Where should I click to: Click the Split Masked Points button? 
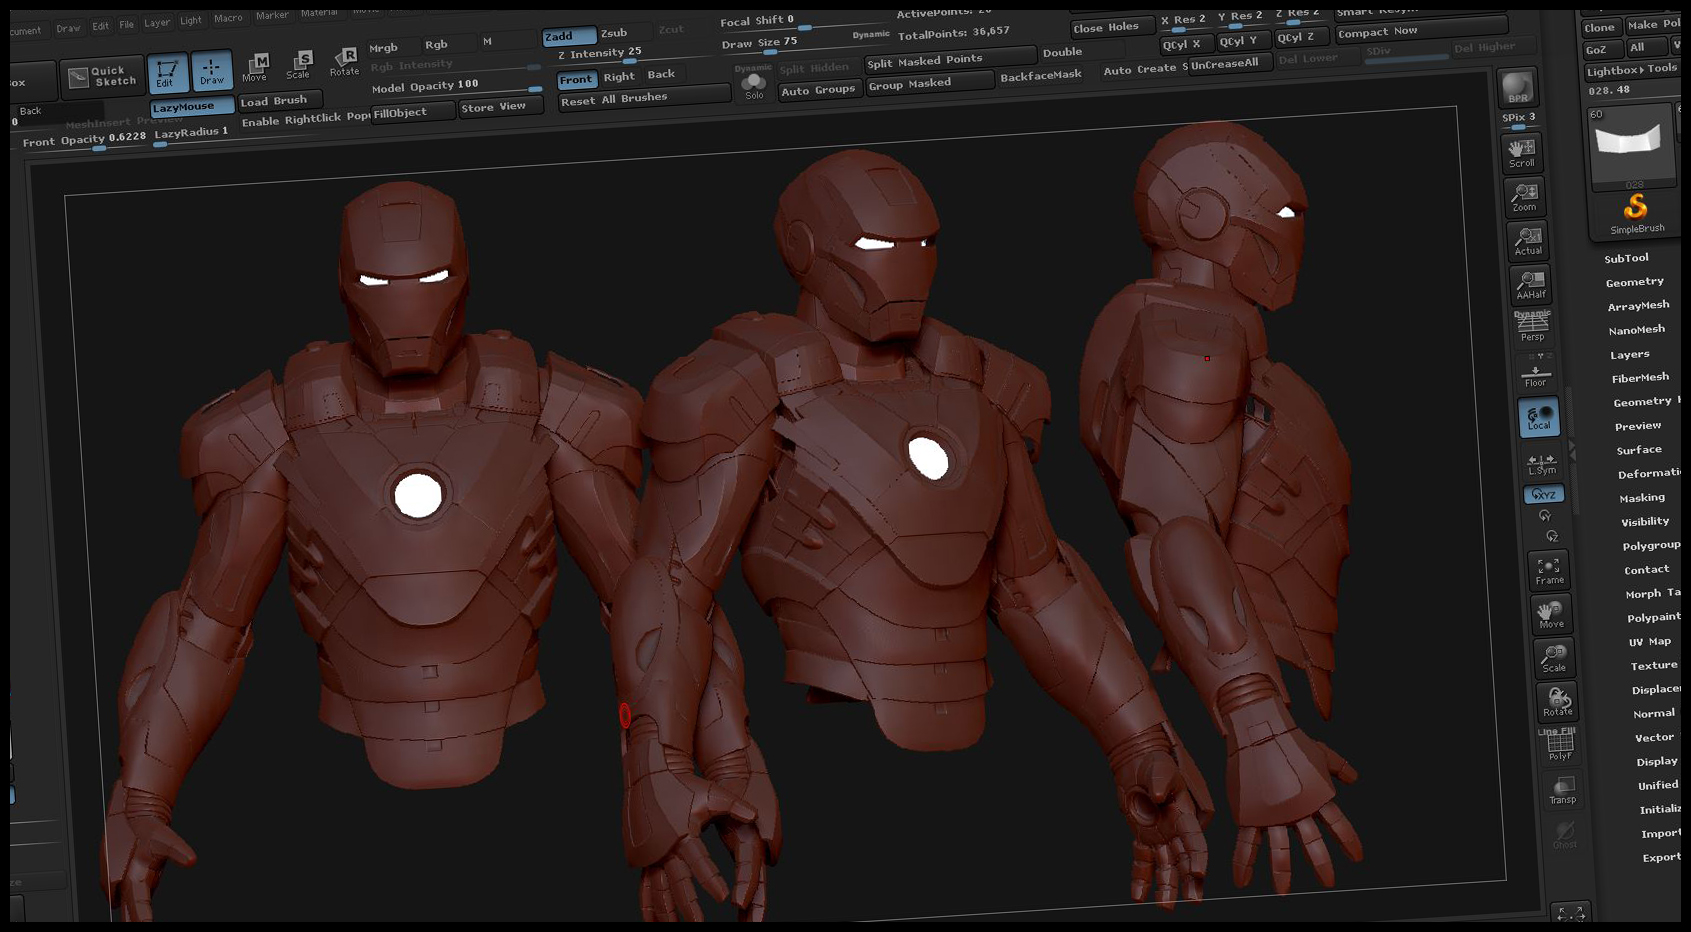pyautogui.click(x=926, y=60)
